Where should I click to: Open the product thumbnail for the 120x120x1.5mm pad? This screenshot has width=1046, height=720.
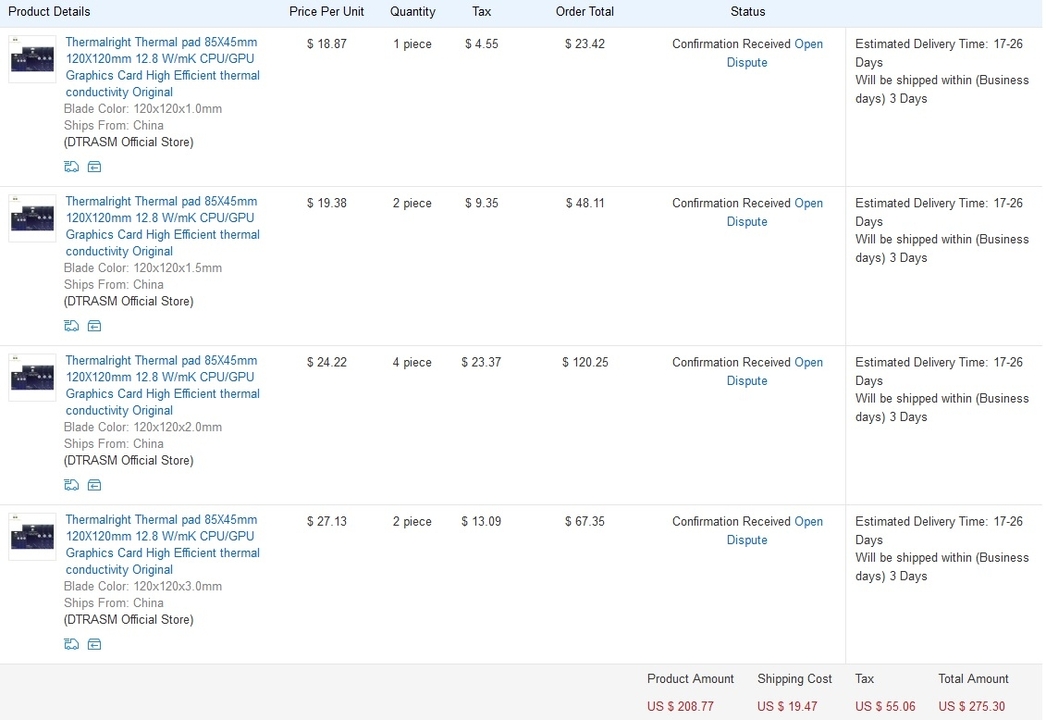click(32, 218)
